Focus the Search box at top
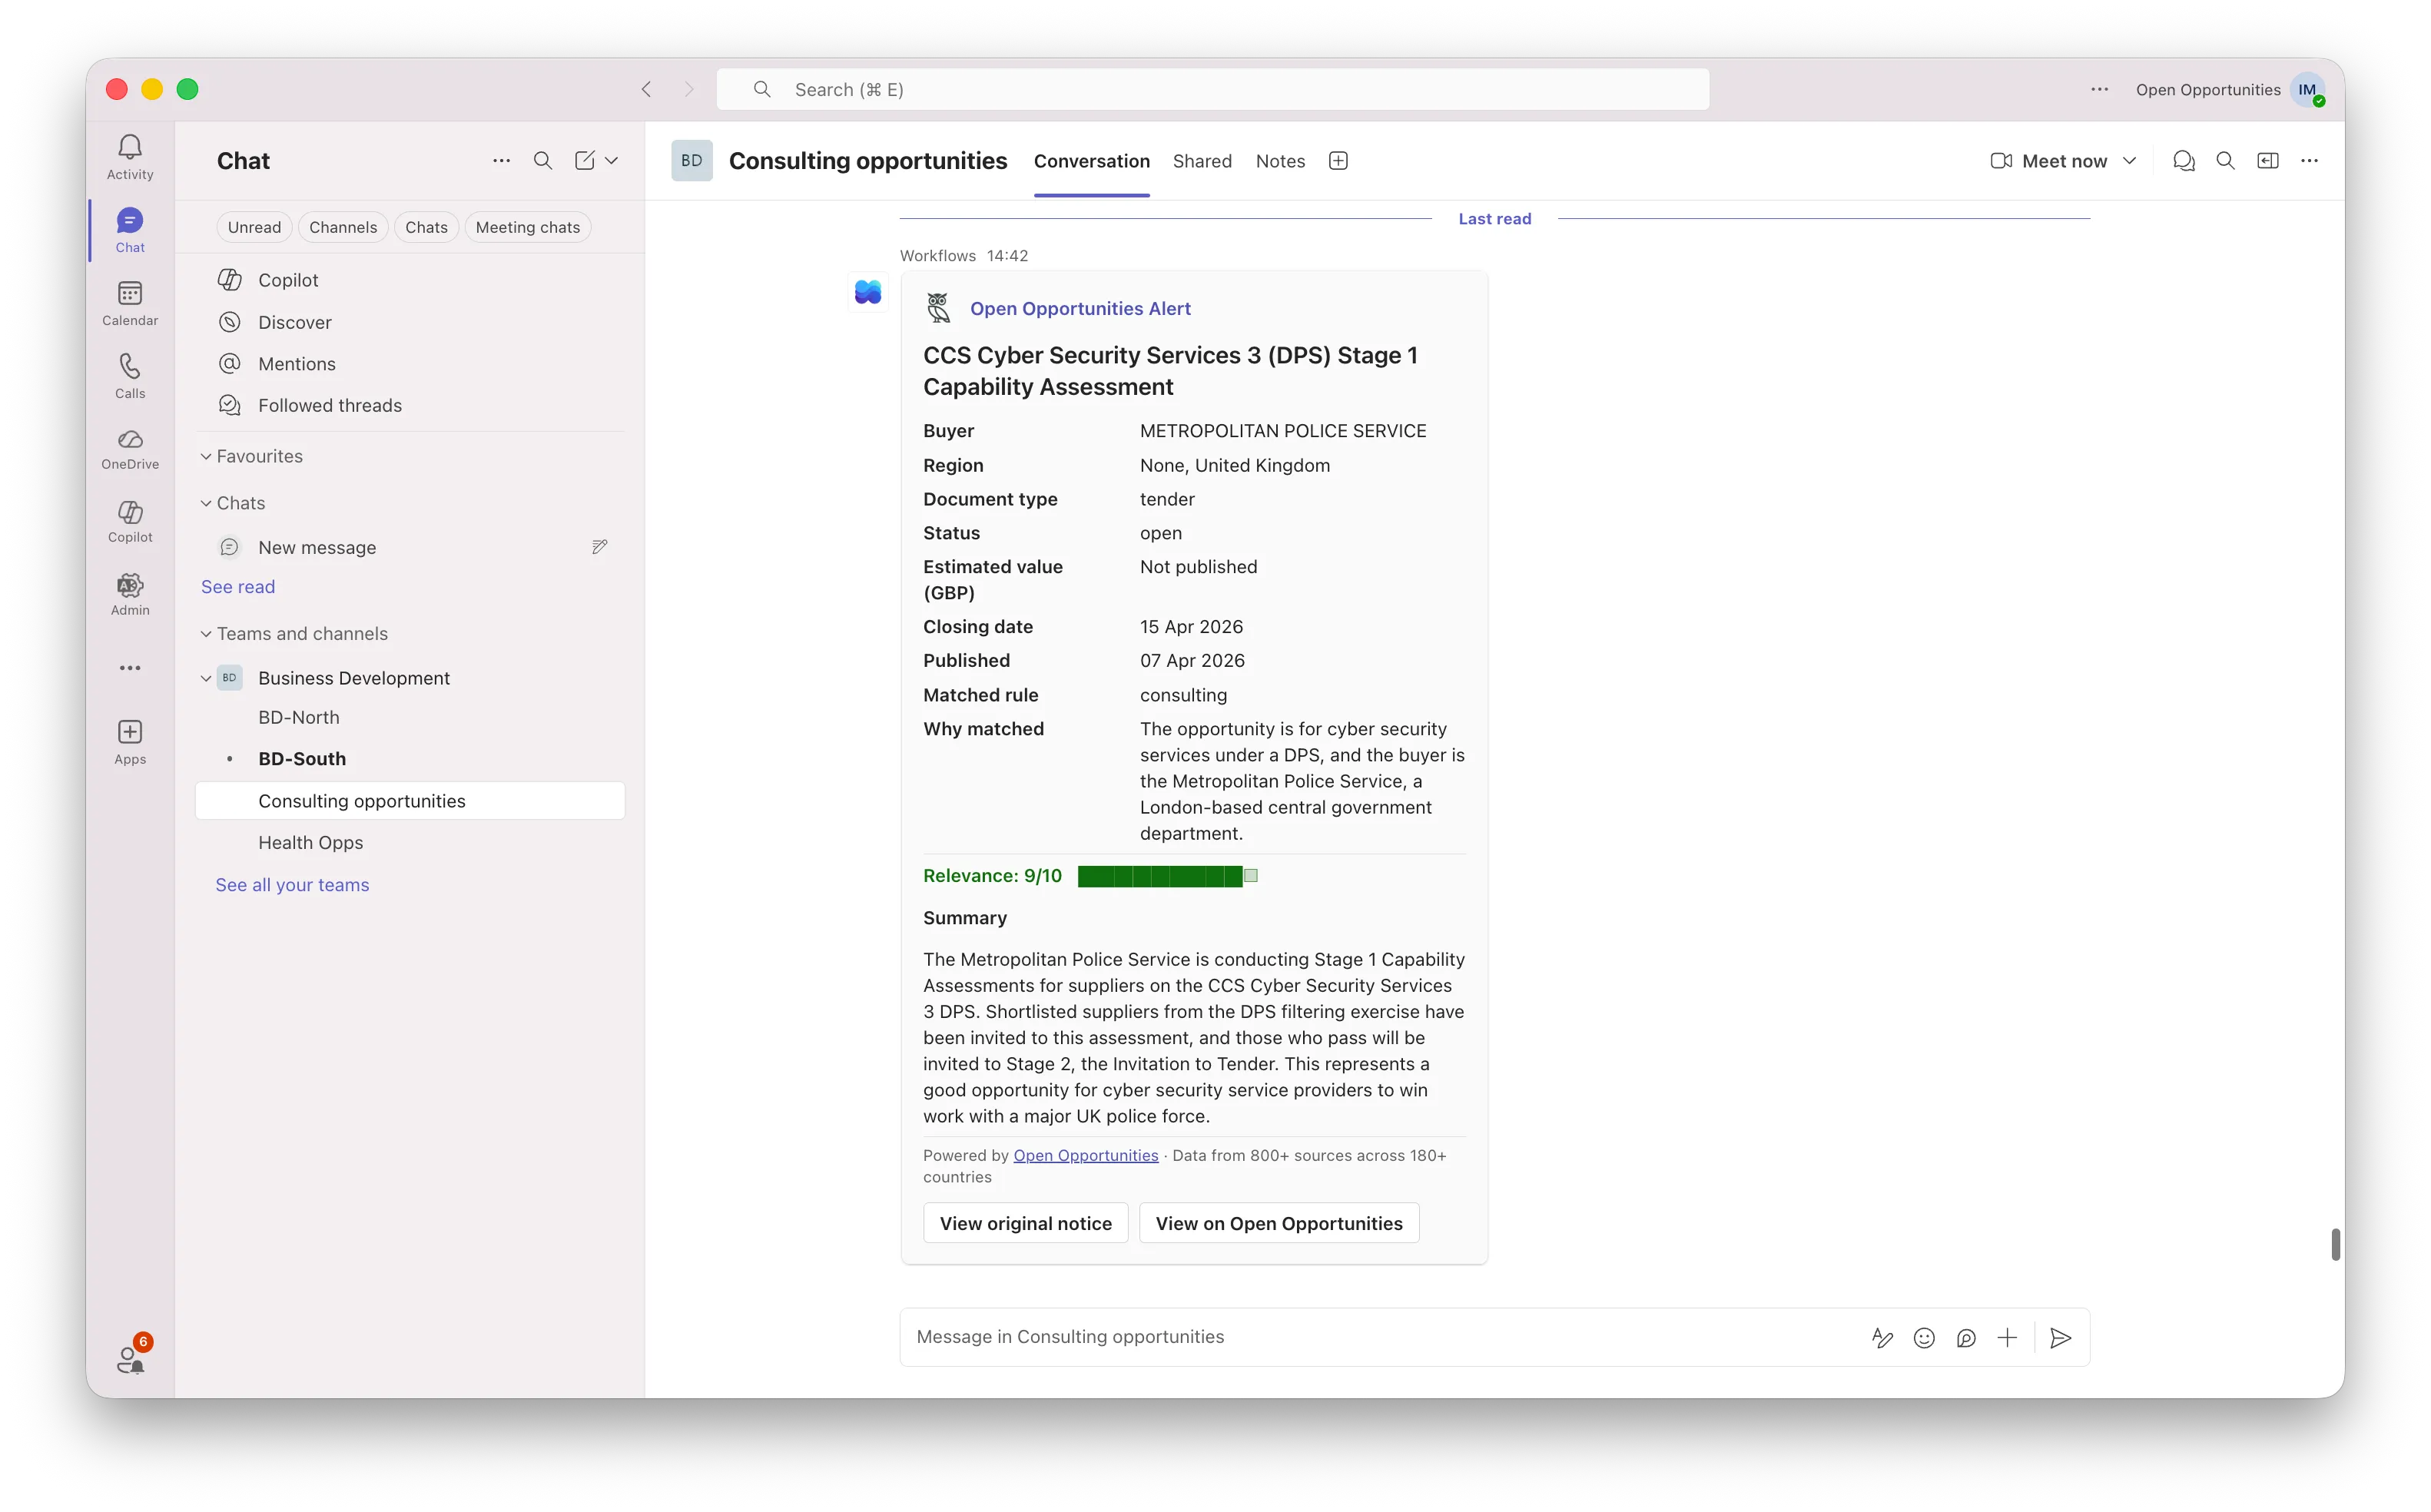This screenshot has height=1512, width=2431. [x=1213, y=89]
